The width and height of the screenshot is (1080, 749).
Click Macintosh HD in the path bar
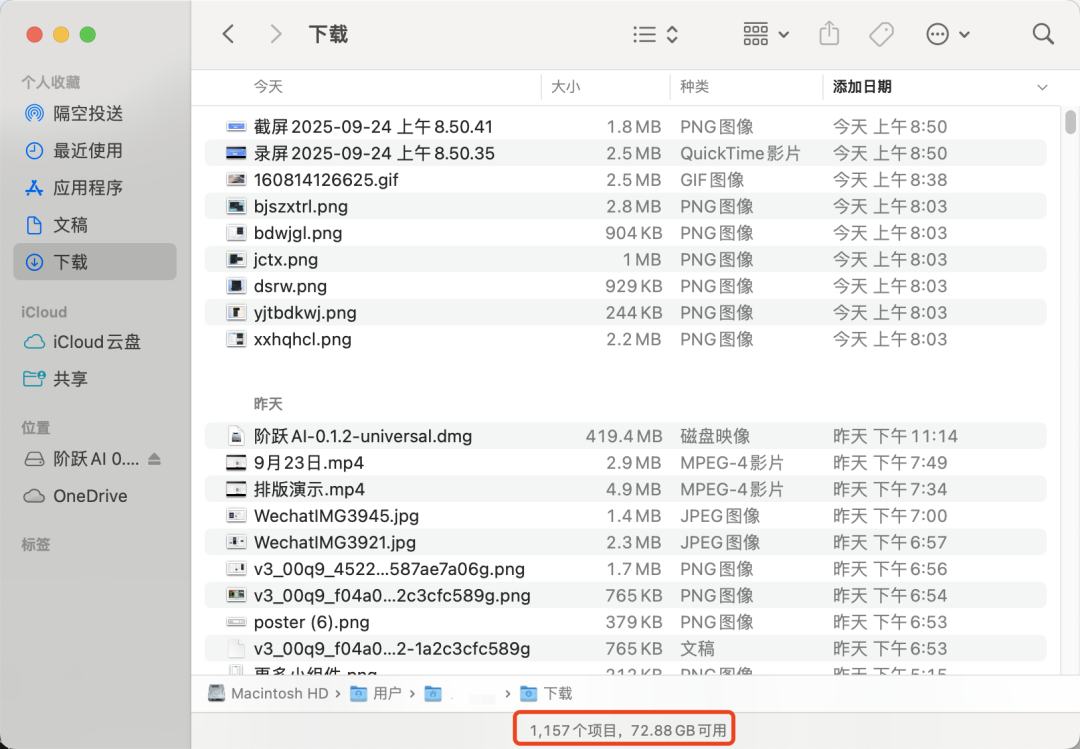269,693
